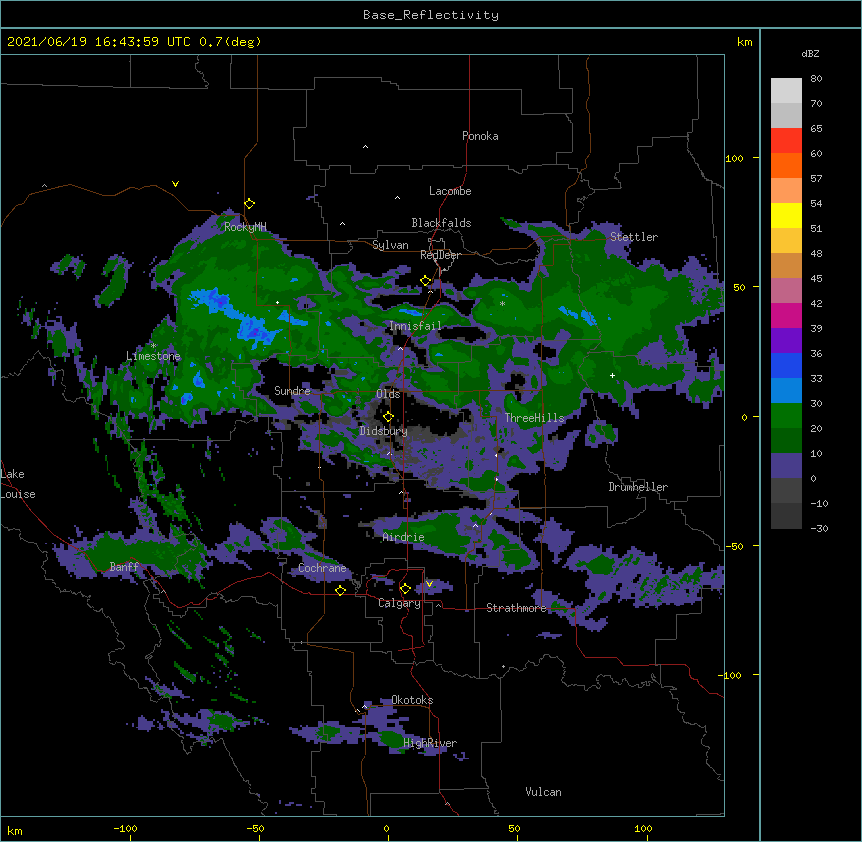Click the Lake Louise label
This screenshot has width=862, height=842.
(18, 484)
